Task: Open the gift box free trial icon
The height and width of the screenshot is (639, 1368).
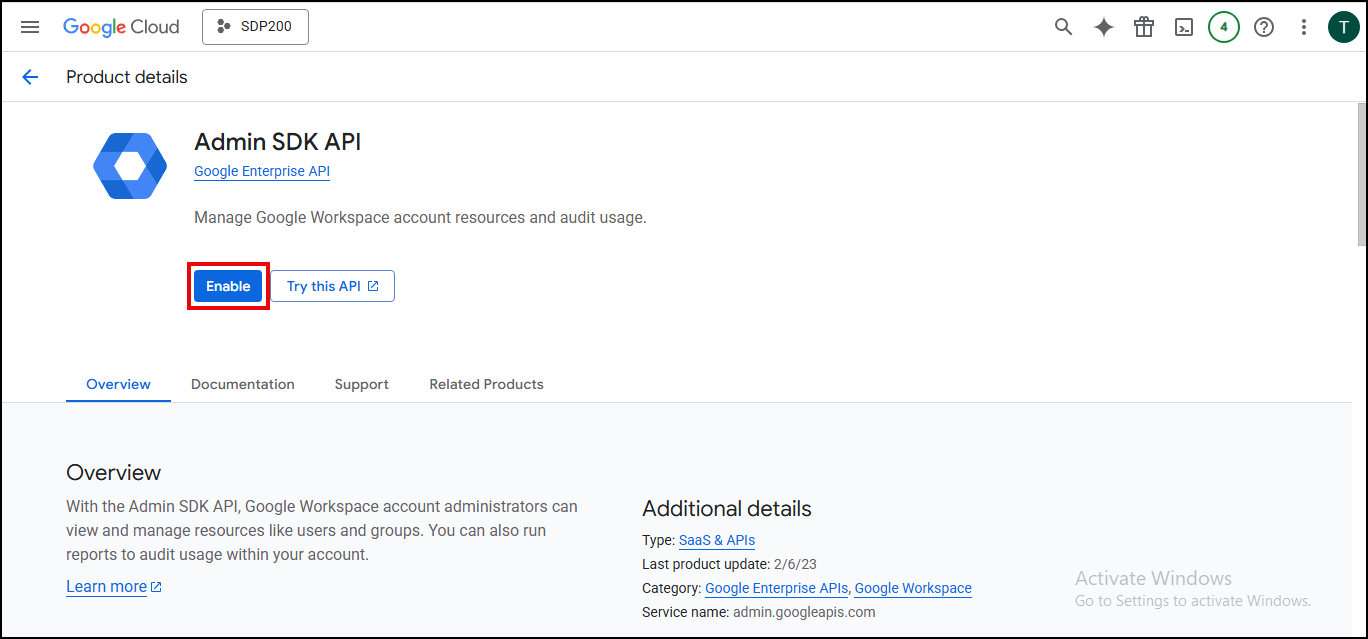Action: (x=1144, y=27)
